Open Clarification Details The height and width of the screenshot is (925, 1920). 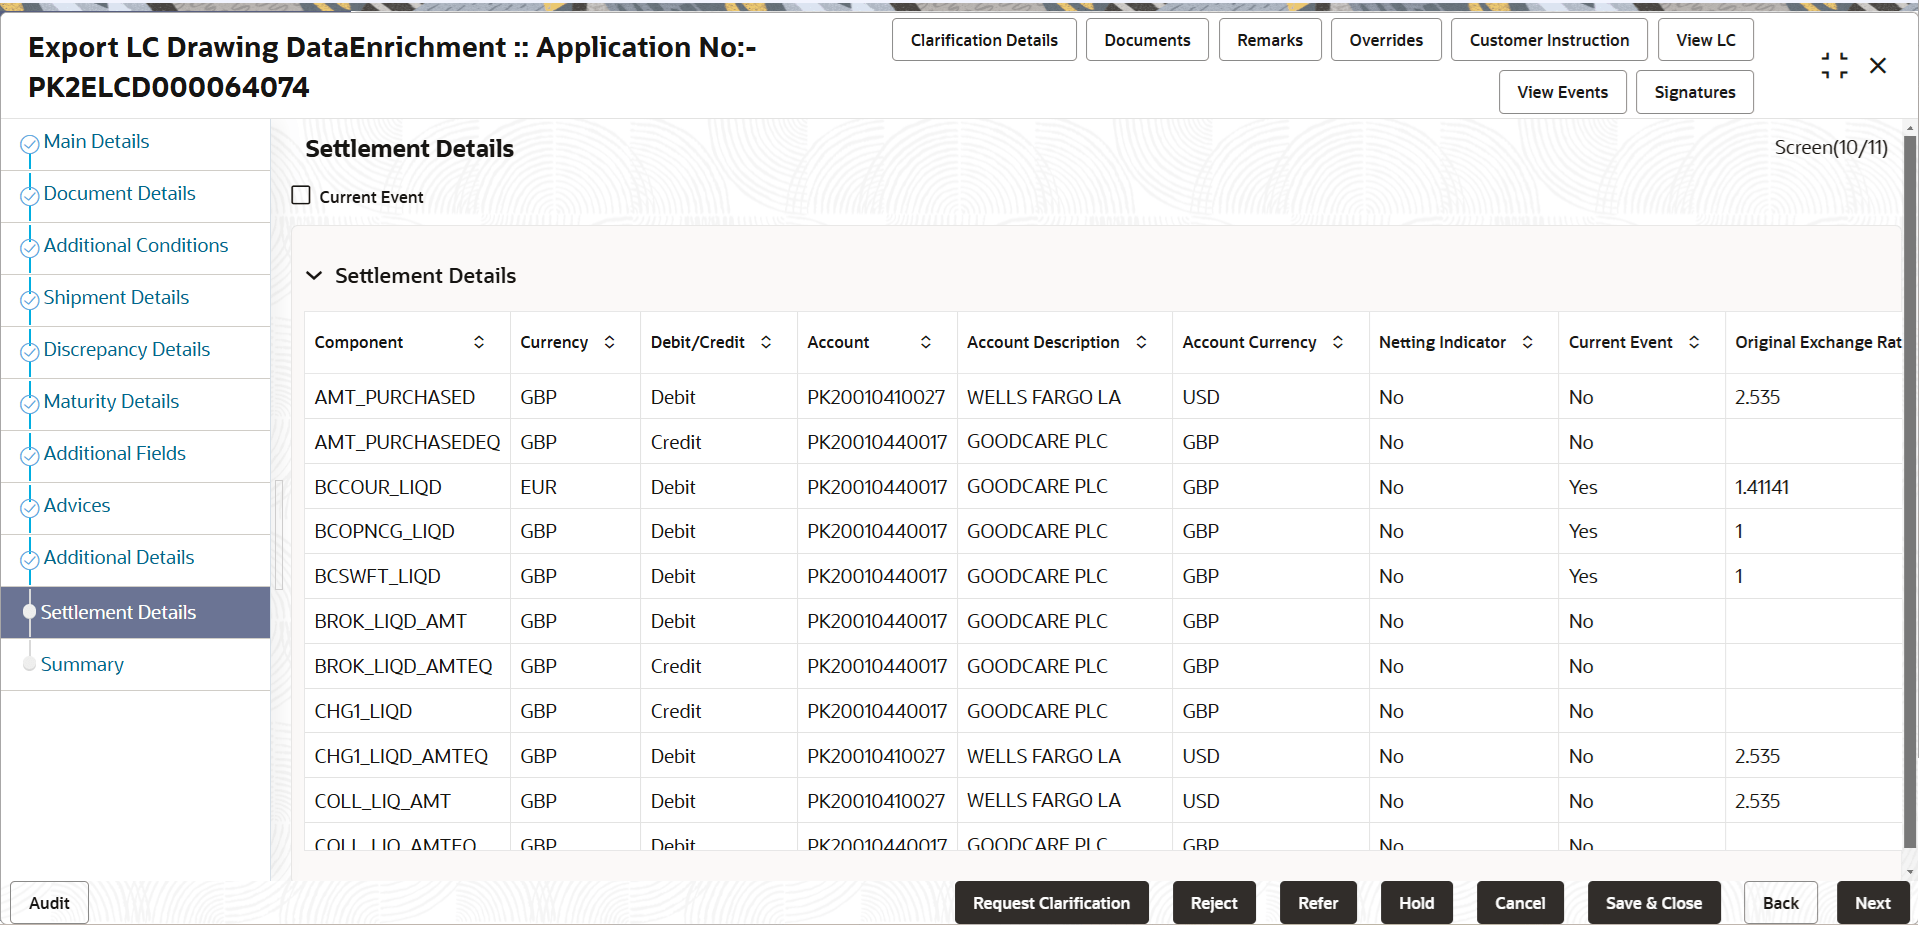click(983, 39)
